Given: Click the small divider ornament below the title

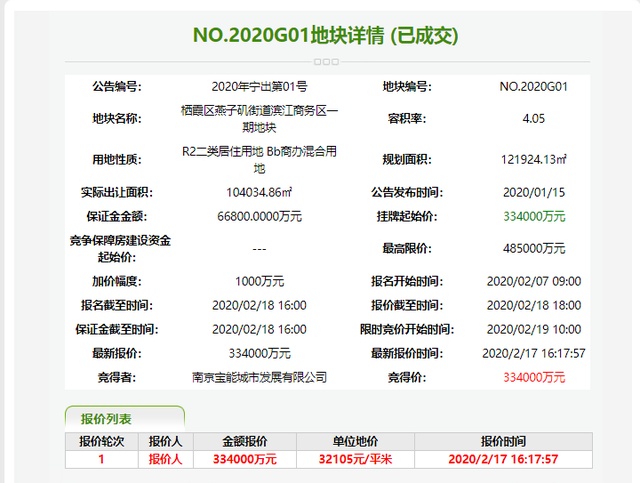Looking at the screenshot, I should [x=325, y=61].
